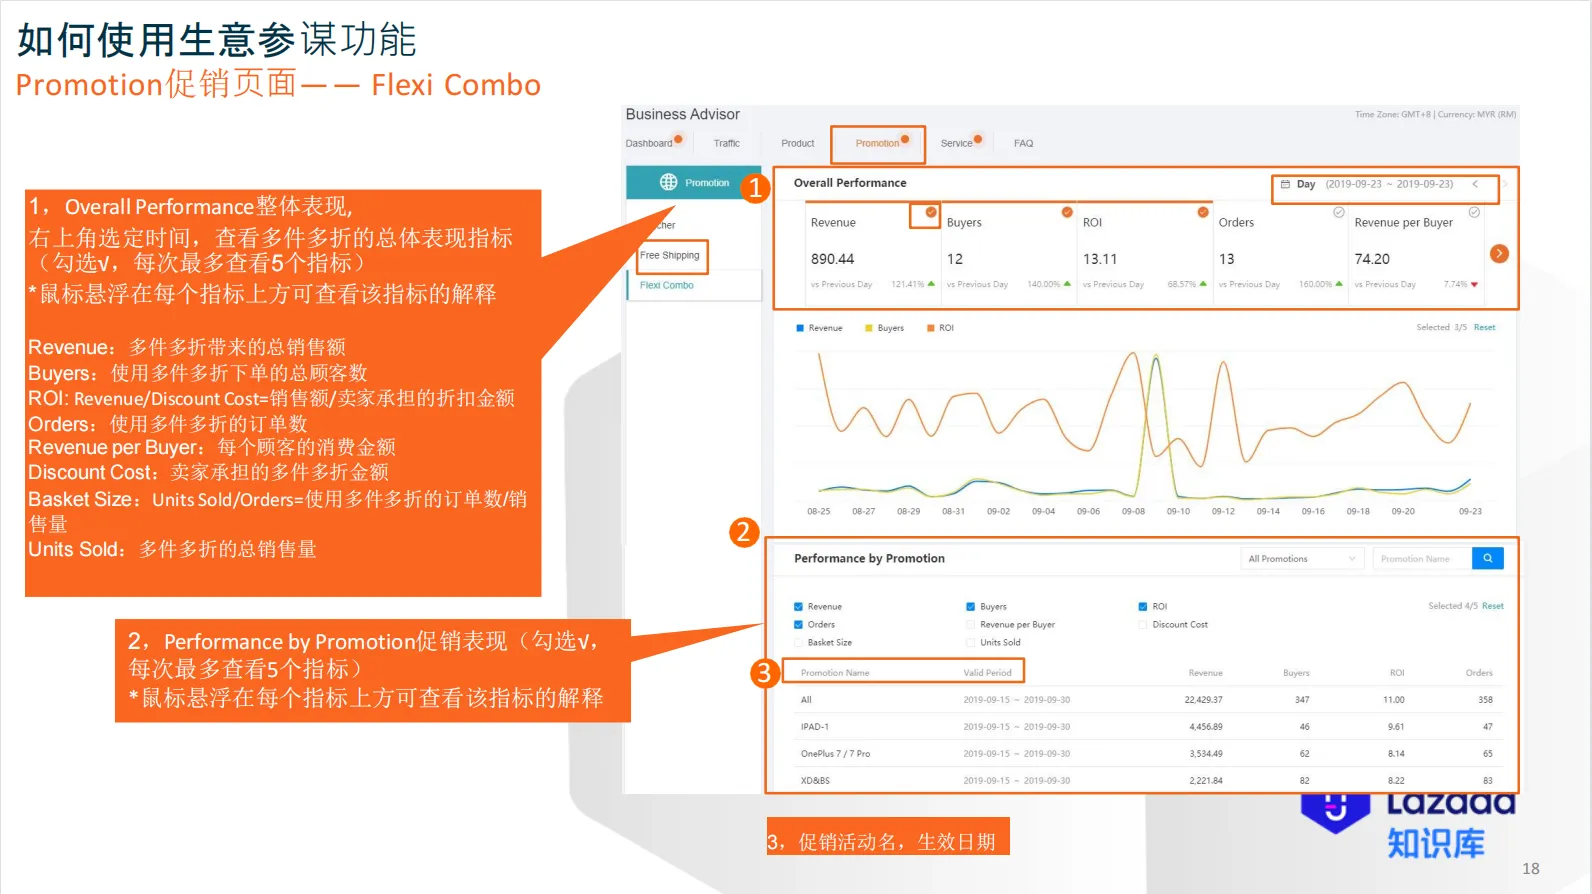This screenshot has width=1592, height=894.
Task: Click the Time Zone and Currency label
Action: (1435, 114)
